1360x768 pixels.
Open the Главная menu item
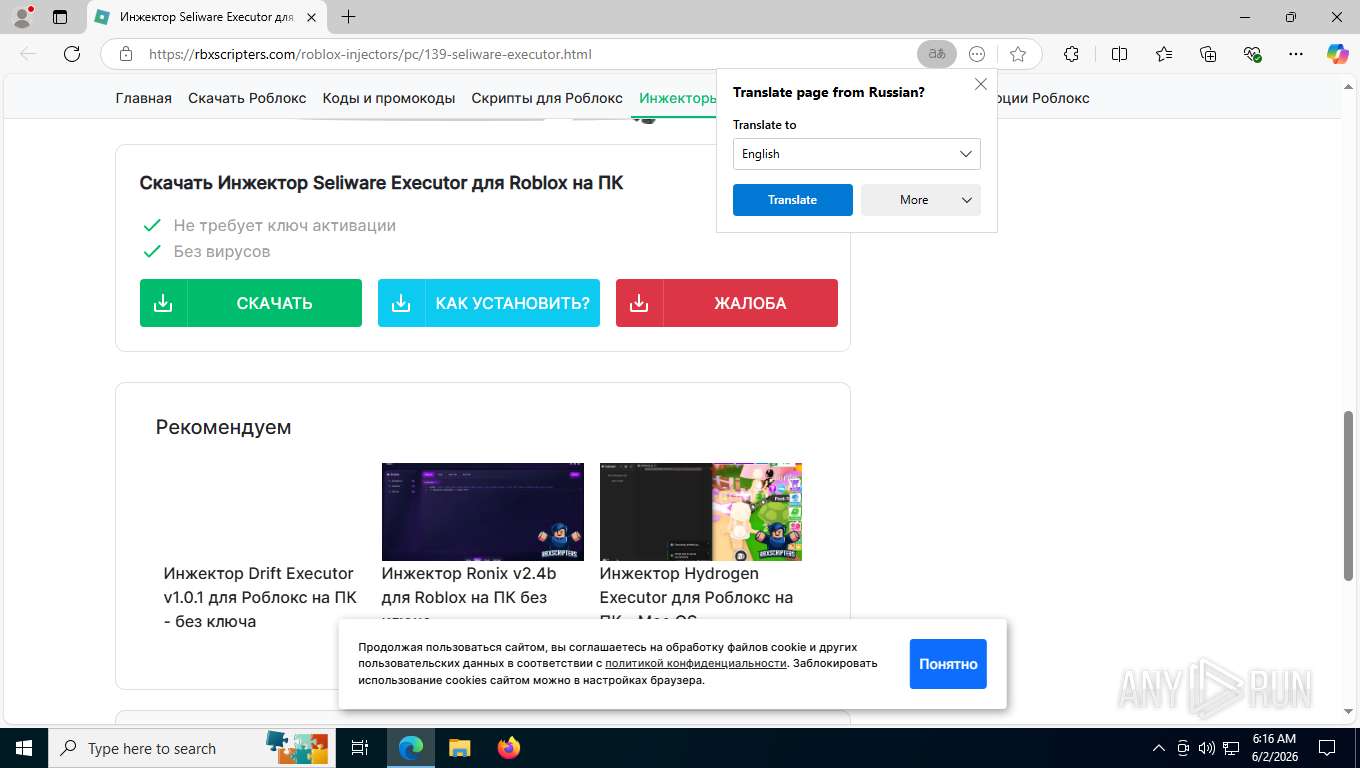[x=144, y=98]
